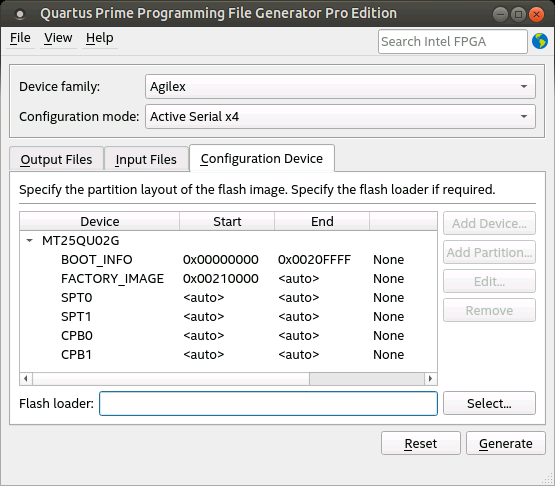This screenshot has width=555, height=486.
Task: Select the FACTORY_IMAGE partition row
Action: (228, 279)
